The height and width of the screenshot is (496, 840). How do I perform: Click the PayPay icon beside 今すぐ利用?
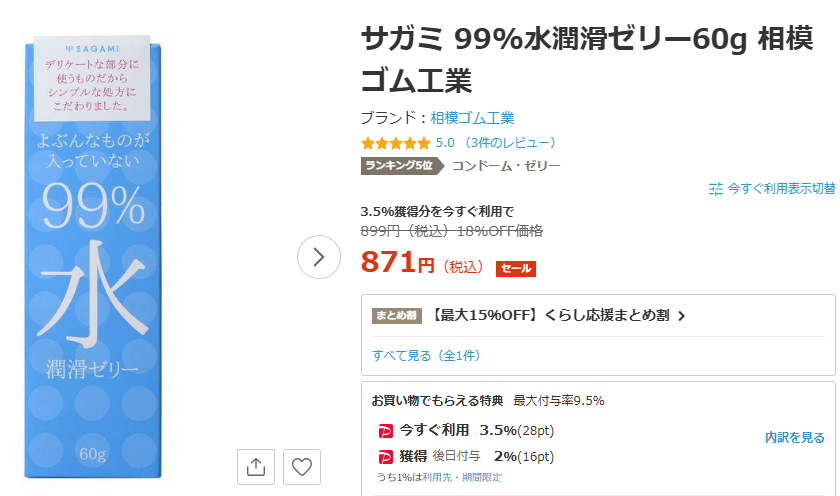click(x=386, y=431)
